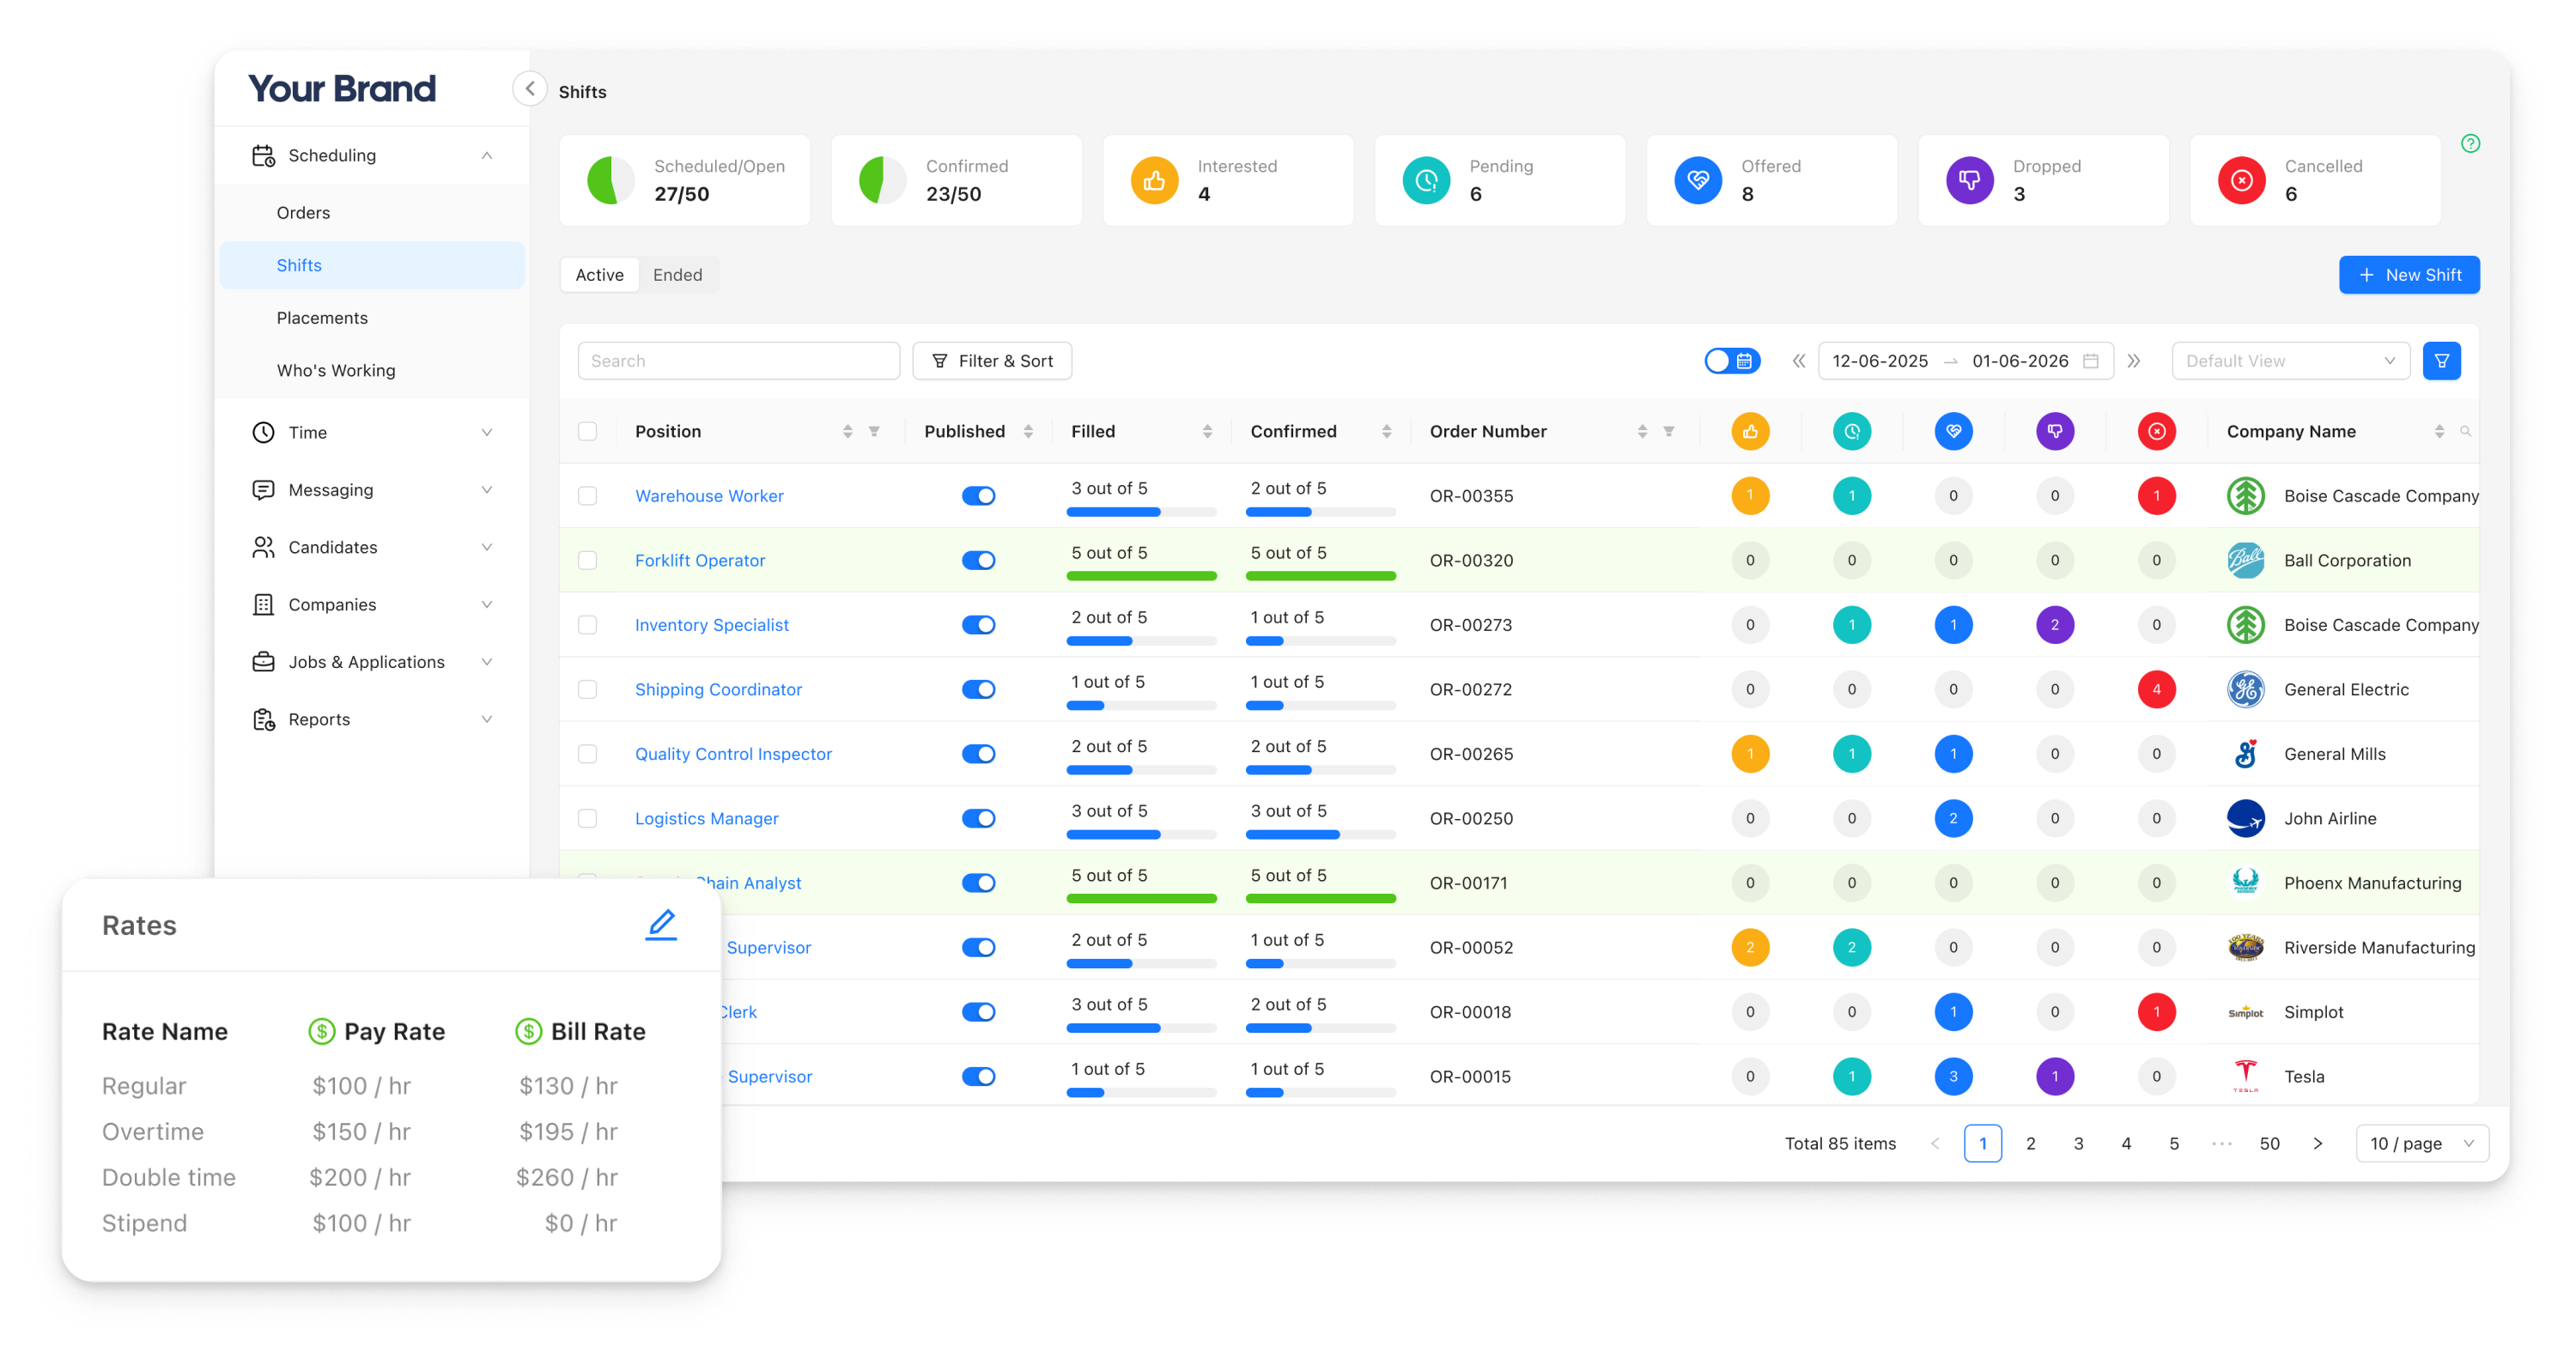Toggle Published for Inventory Specialist

point(978,625)
